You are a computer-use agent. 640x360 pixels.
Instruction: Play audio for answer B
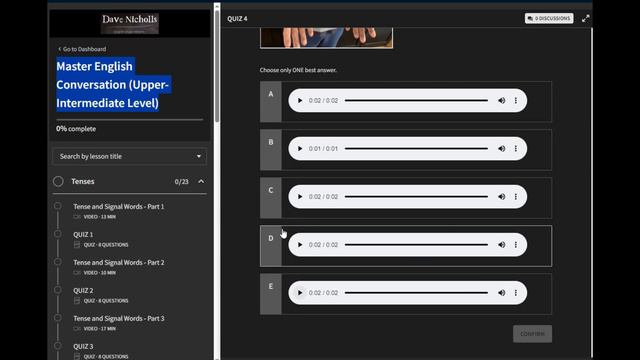coord(300,149)
